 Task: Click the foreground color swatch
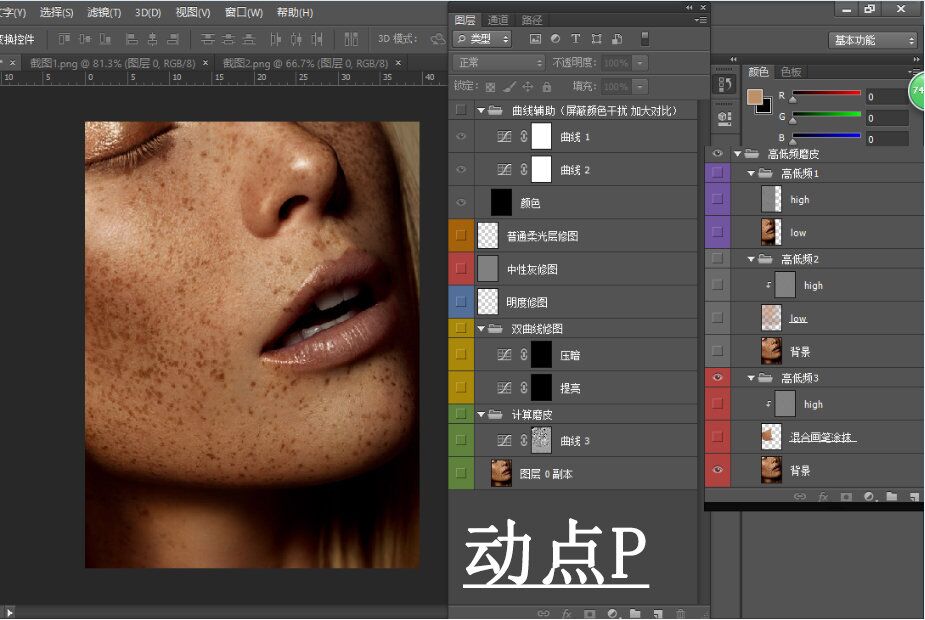pyautogui.click(x=754, y=97)
